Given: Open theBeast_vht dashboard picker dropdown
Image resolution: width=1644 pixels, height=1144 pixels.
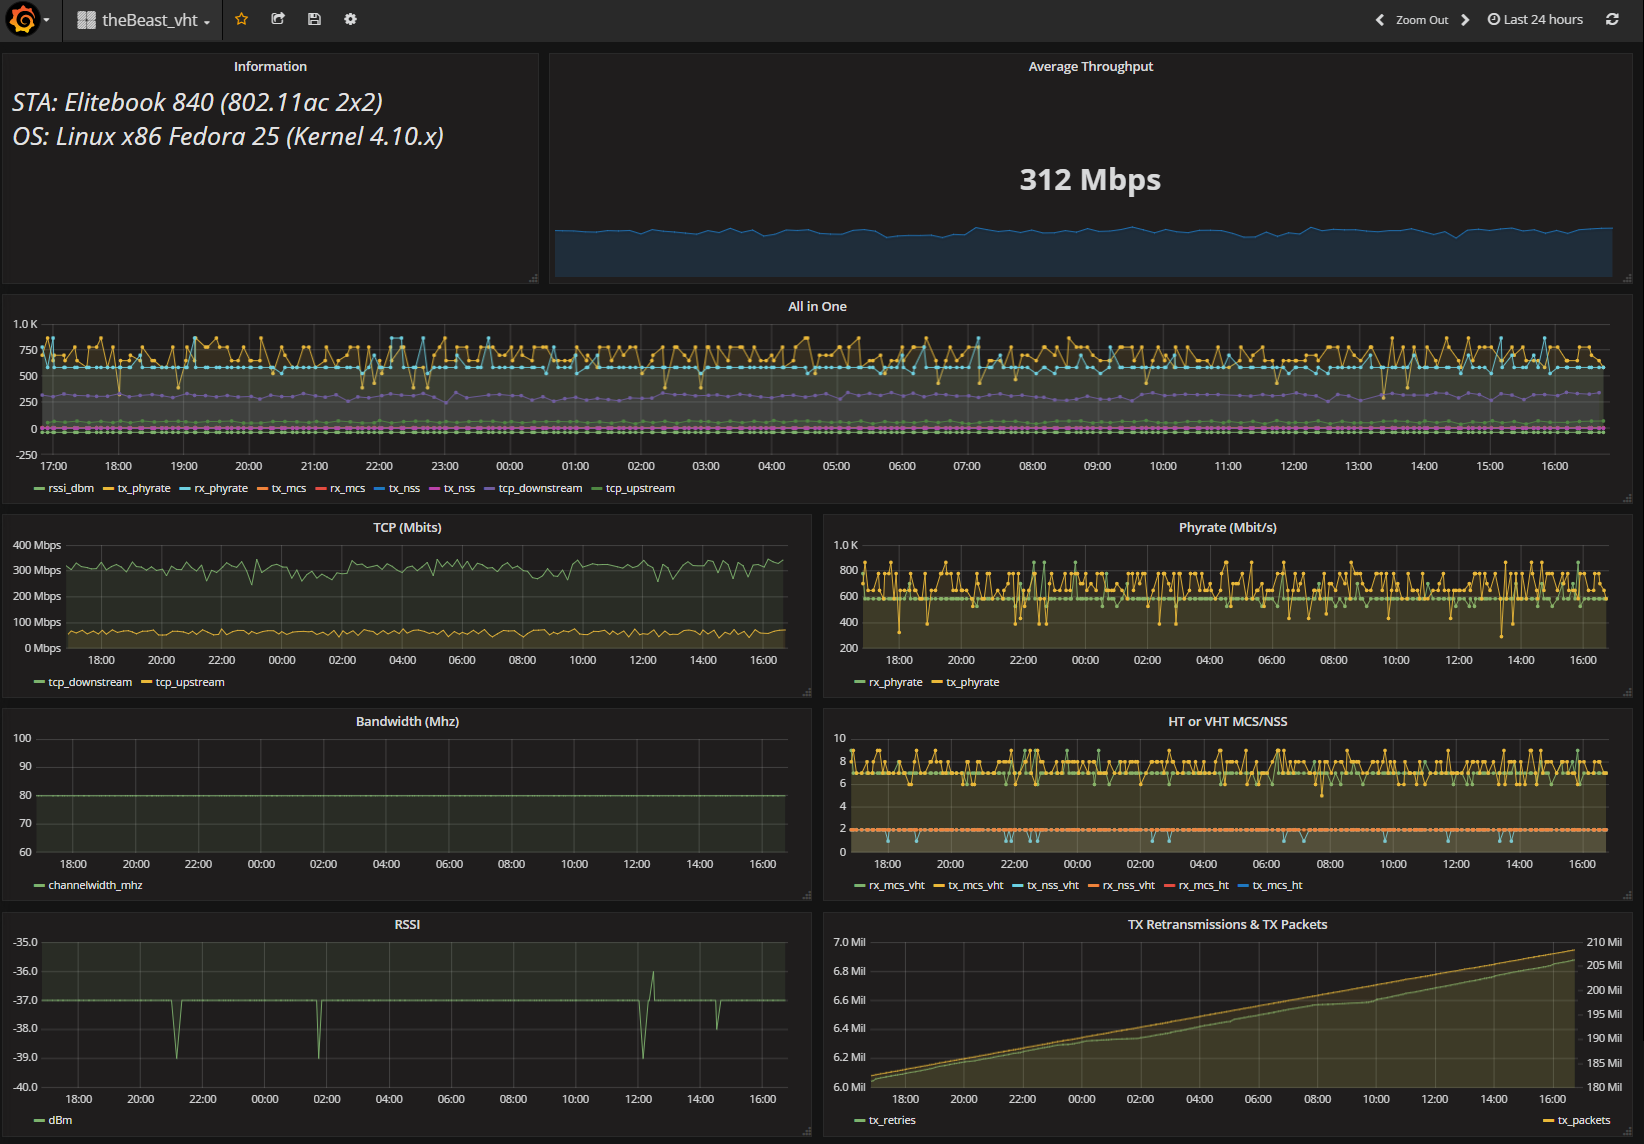Looking at the screenshot, I should (x=143, y=20).
